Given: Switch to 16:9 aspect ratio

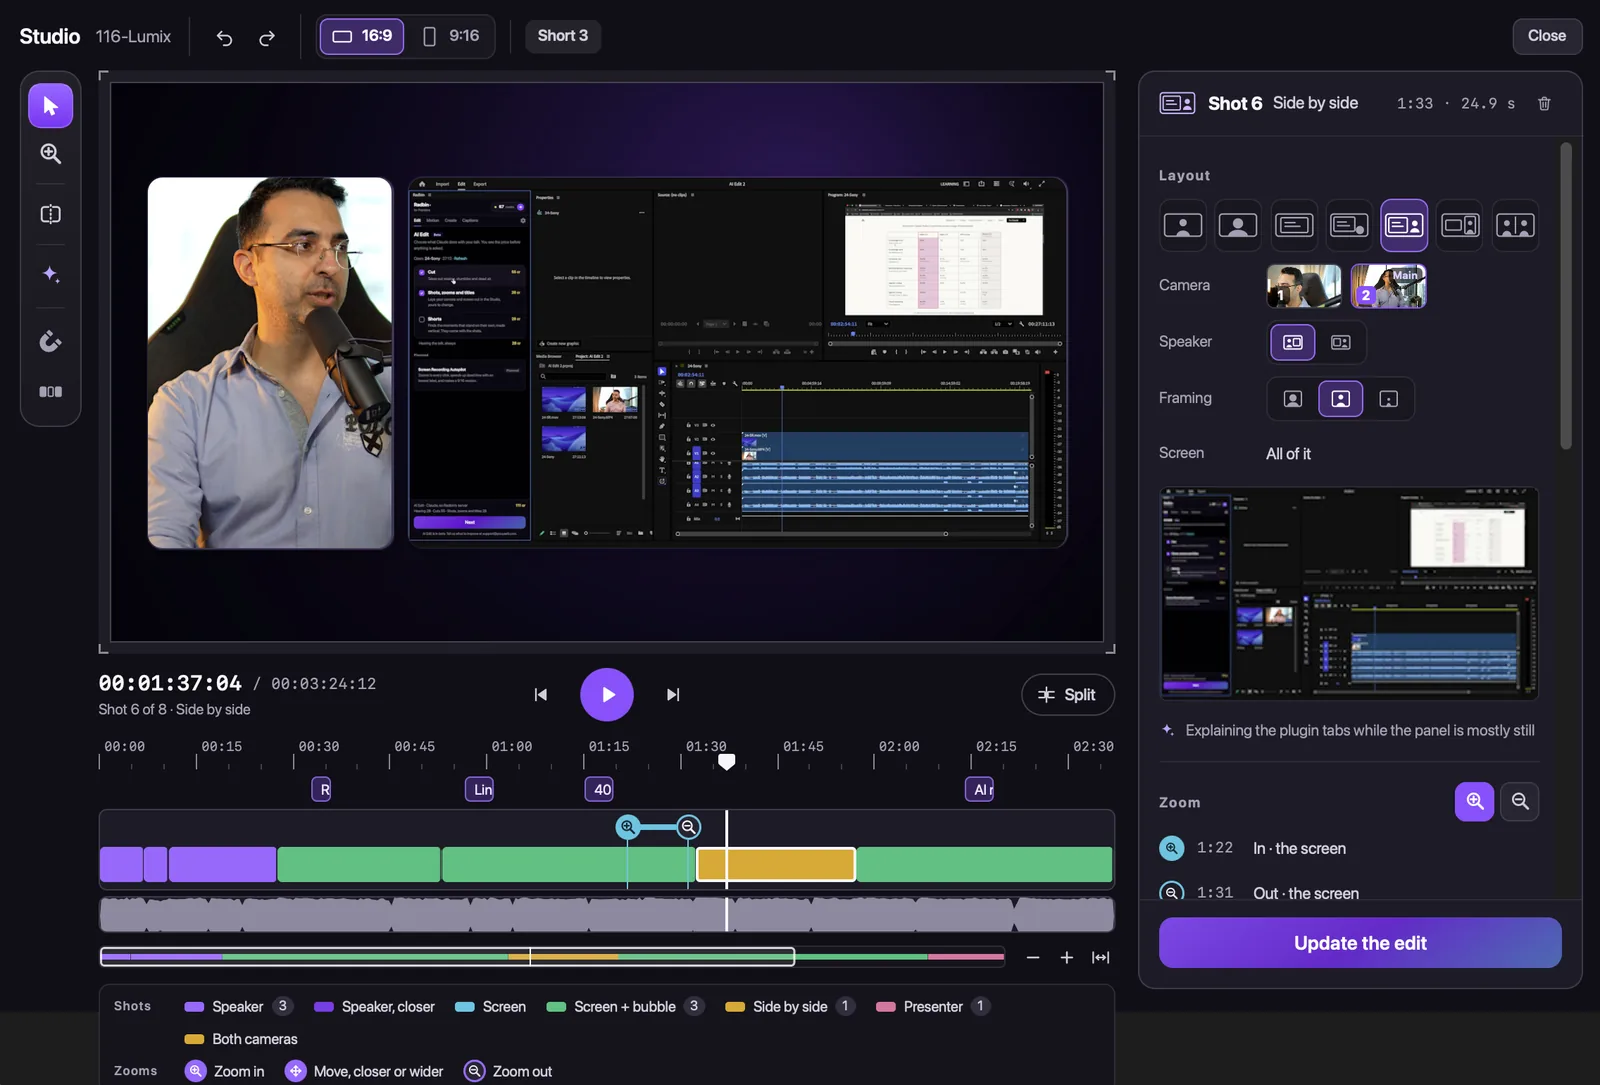Looking at the screenshot, I should (x=362, y=36).
